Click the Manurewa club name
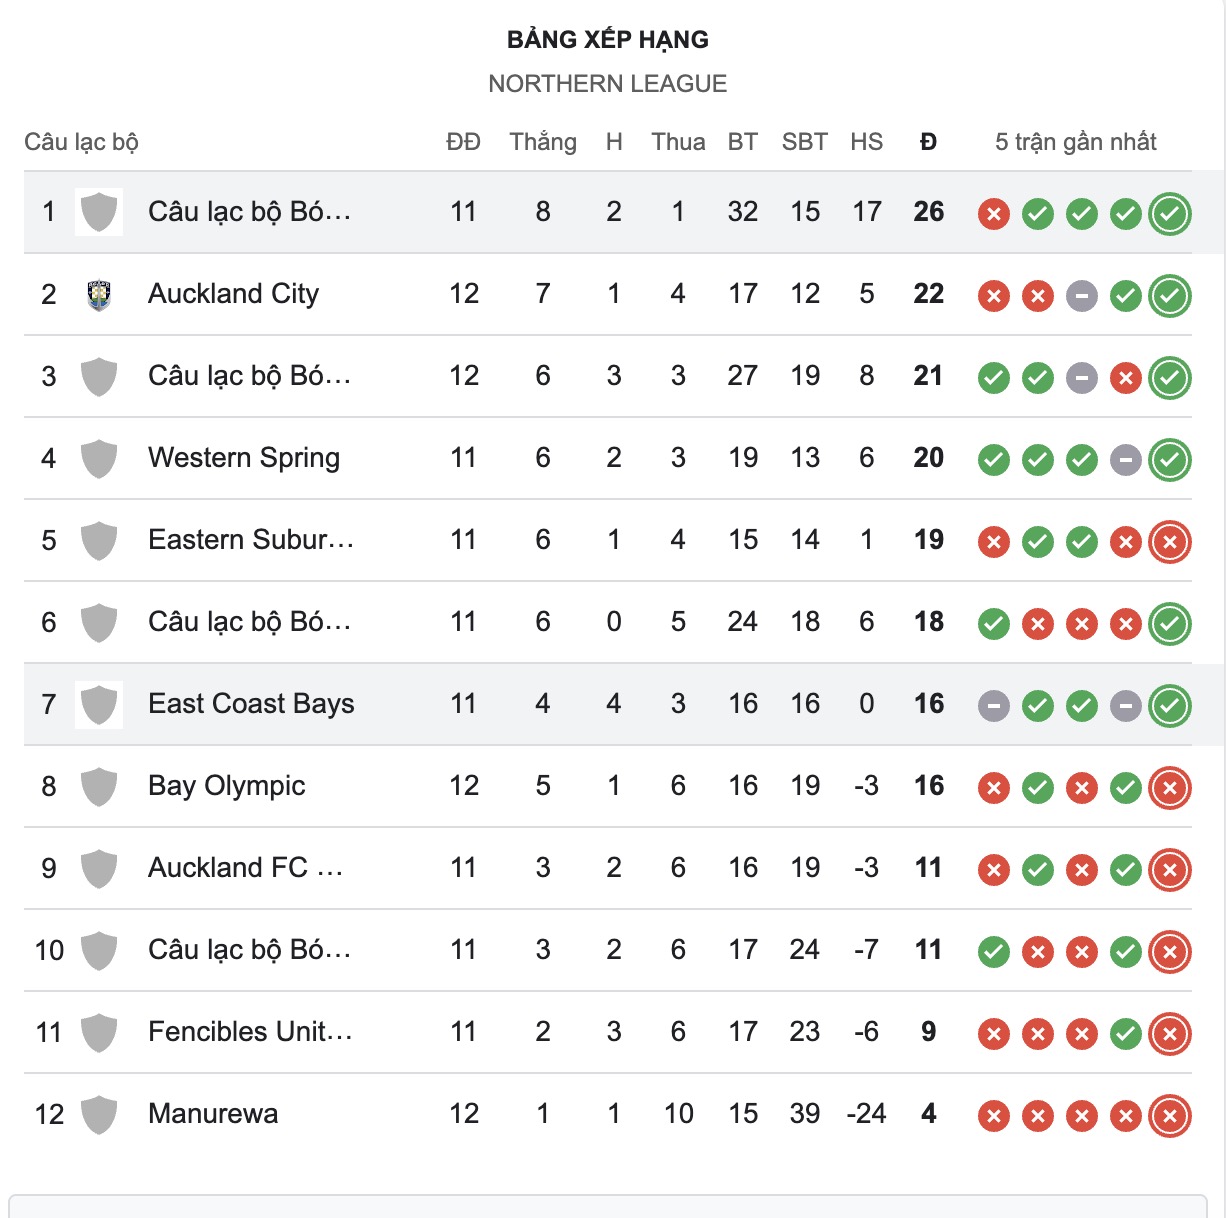This screenshot has height=1218, width=1226. coord(213,1114)
